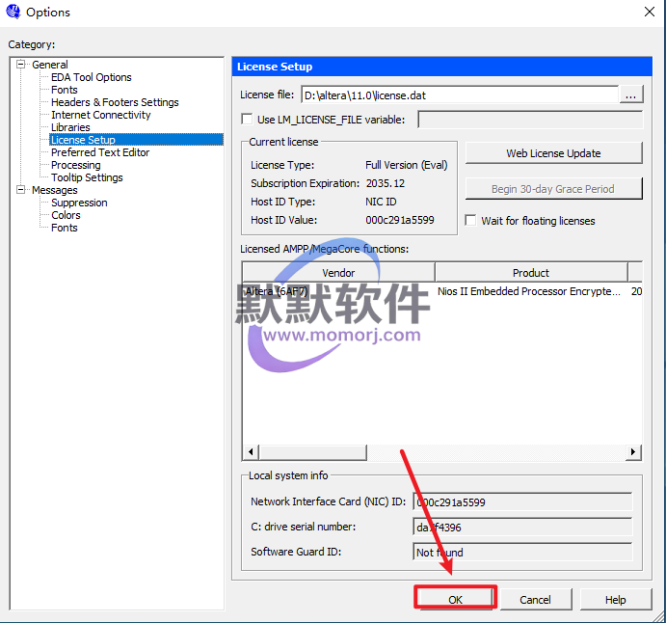
Task: Click the Software Guard ID field
Action: (x=522, y=553)
